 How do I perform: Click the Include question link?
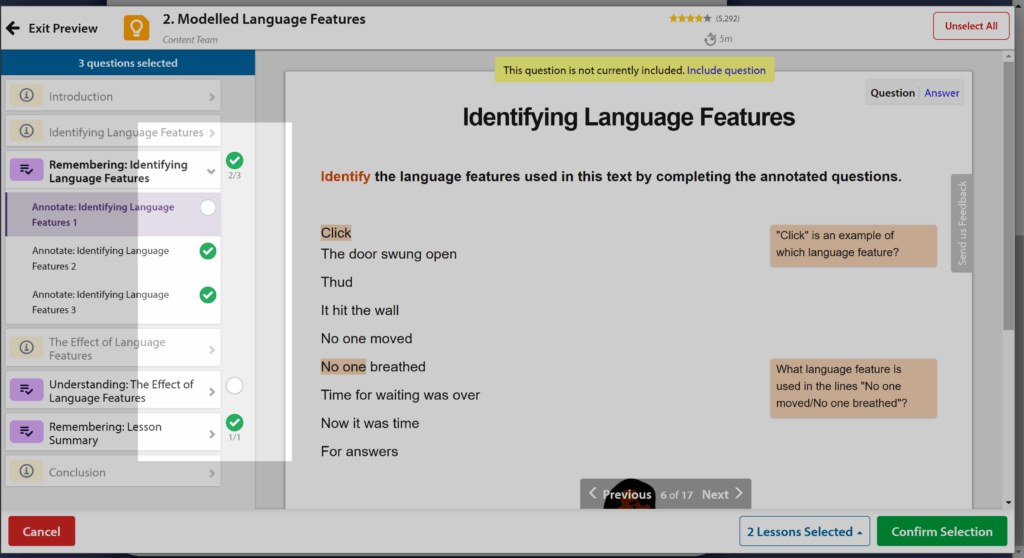[x=726, y=71]
